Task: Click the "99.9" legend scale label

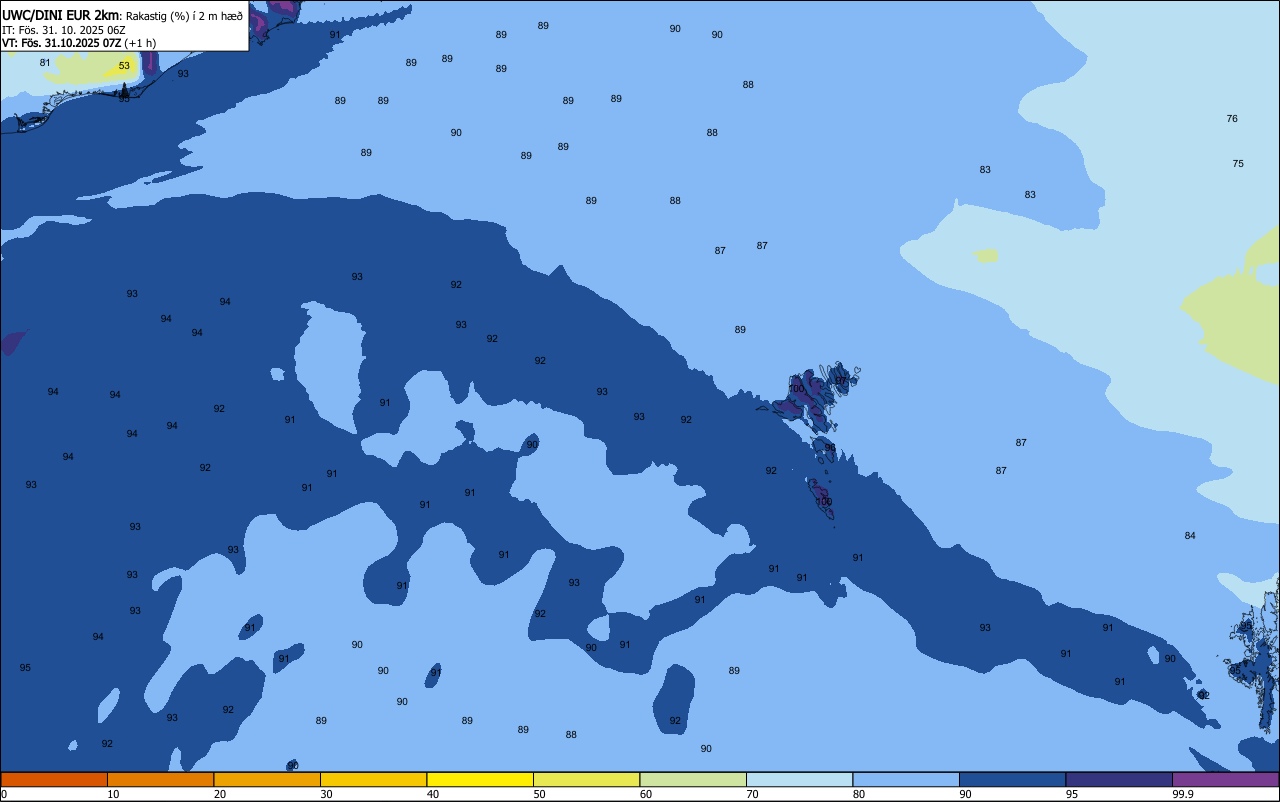Action: point(1182,794)
